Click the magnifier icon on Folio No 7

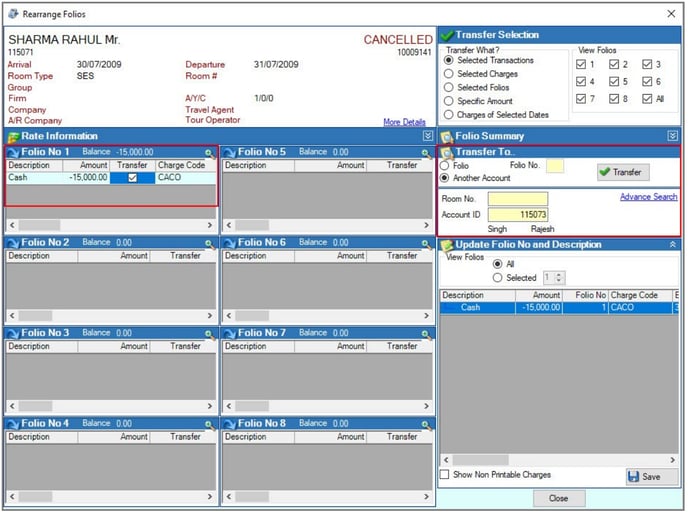[427, 333]
